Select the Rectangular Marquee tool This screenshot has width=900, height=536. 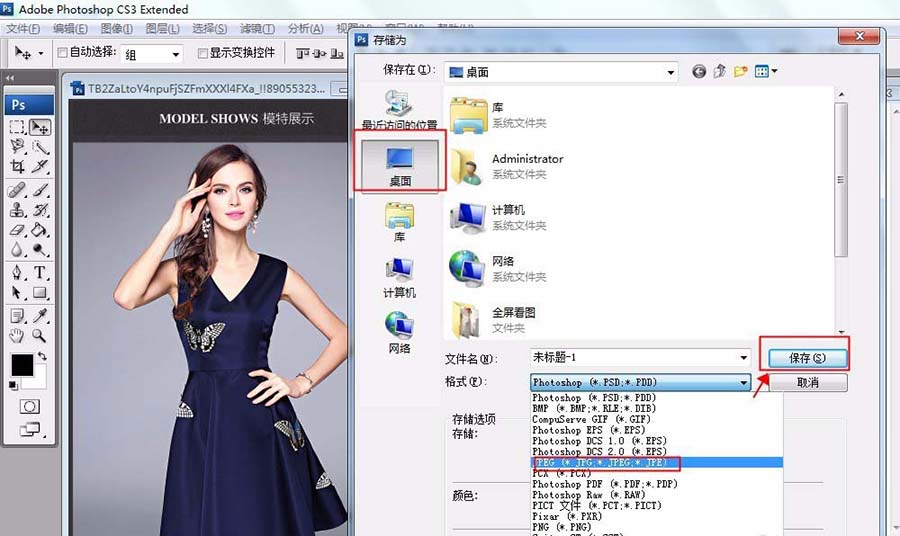pos(17,127)
